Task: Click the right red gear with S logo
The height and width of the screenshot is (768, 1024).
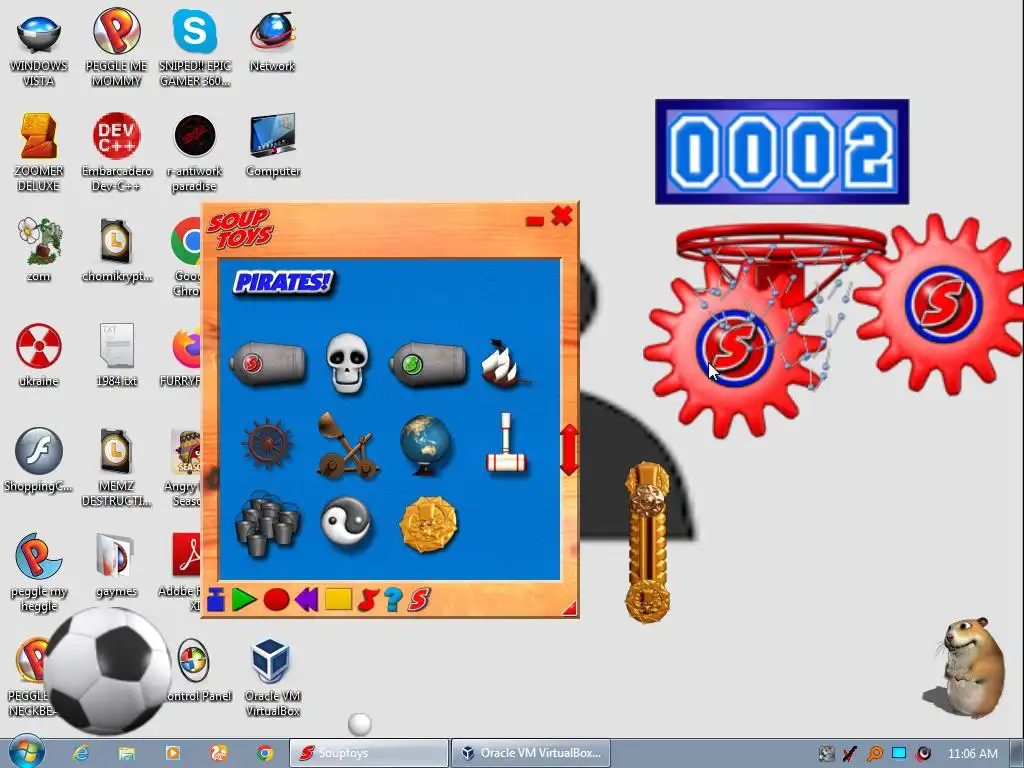Action: tap(942, 304)
